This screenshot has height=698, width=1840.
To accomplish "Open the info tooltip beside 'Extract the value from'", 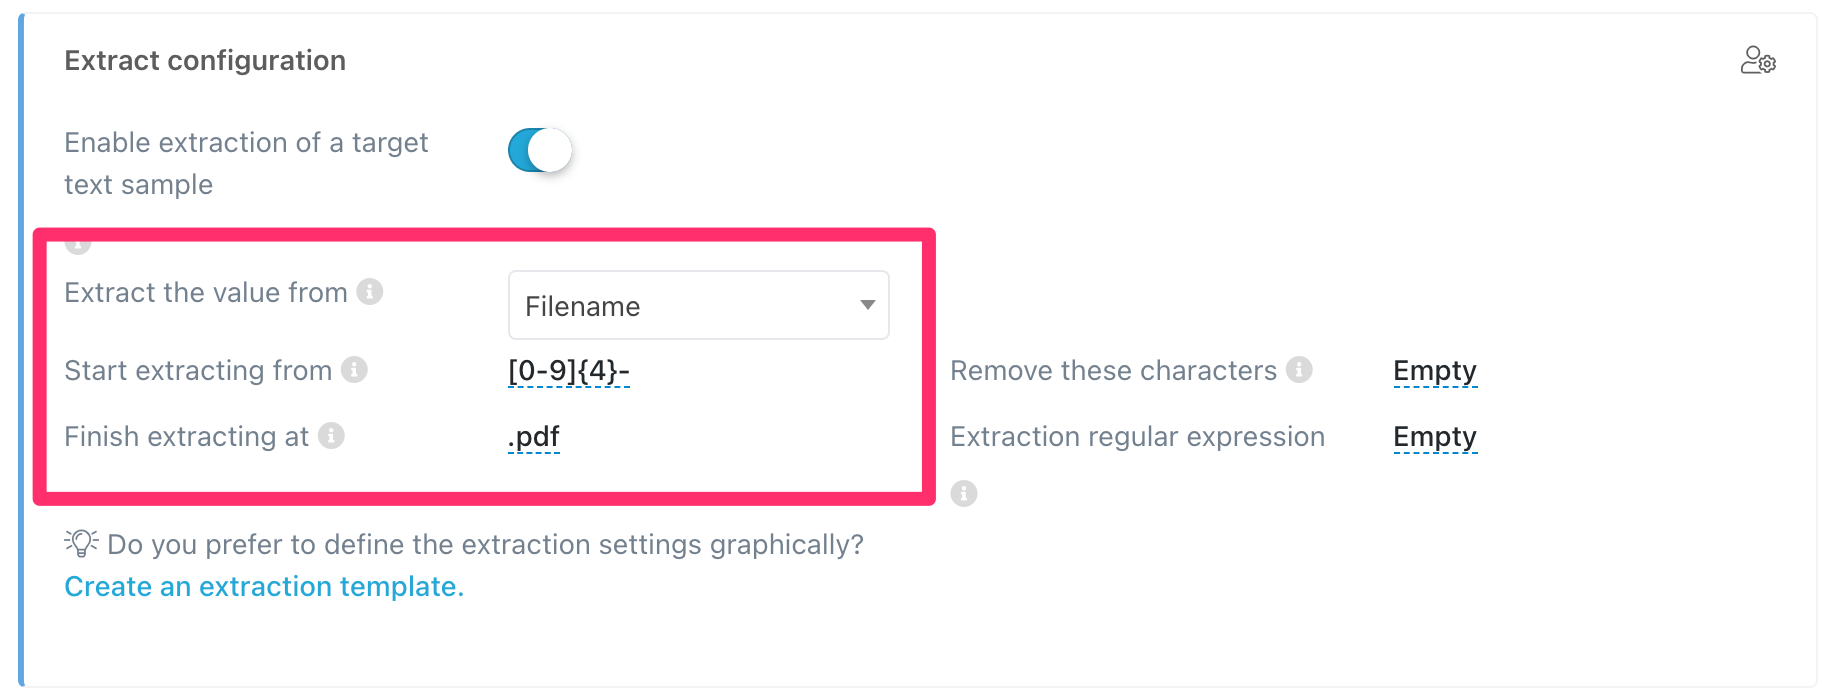I will (371, 293).
